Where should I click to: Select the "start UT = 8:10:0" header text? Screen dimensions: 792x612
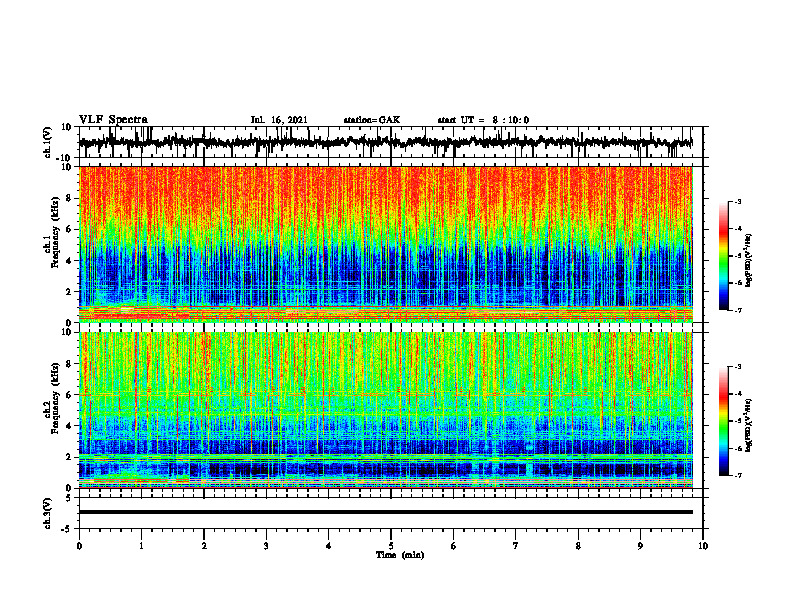point(483,120)
